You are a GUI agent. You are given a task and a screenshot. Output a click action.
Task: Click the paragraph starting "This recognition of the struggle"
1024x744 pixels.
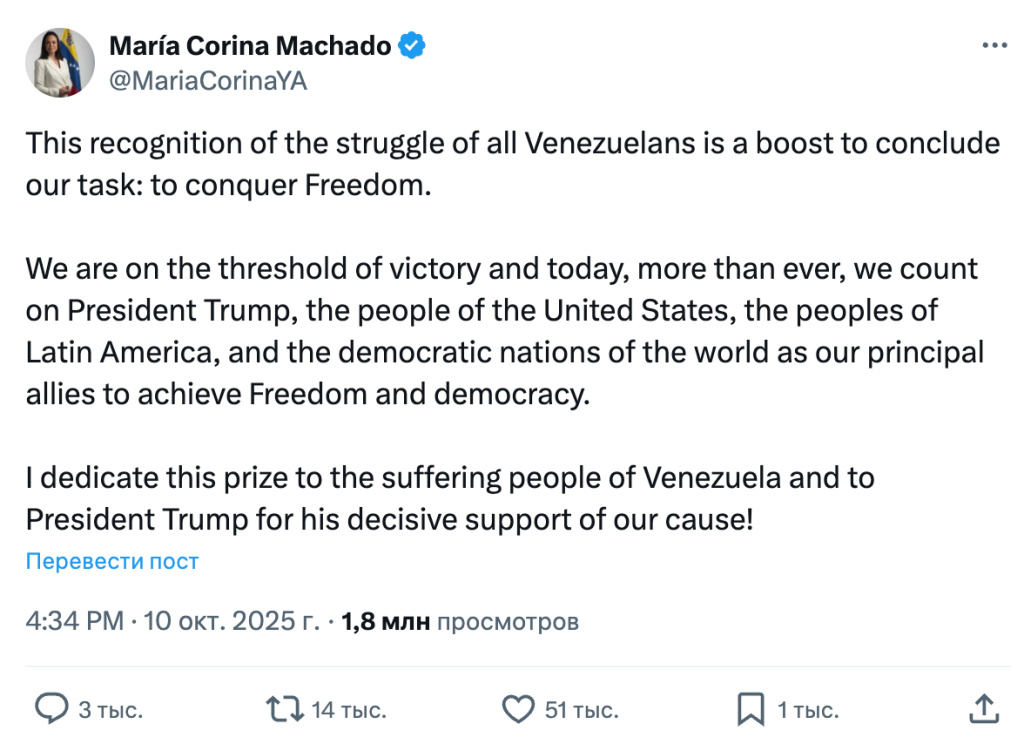pyautogui.click(x=512, y=164)
